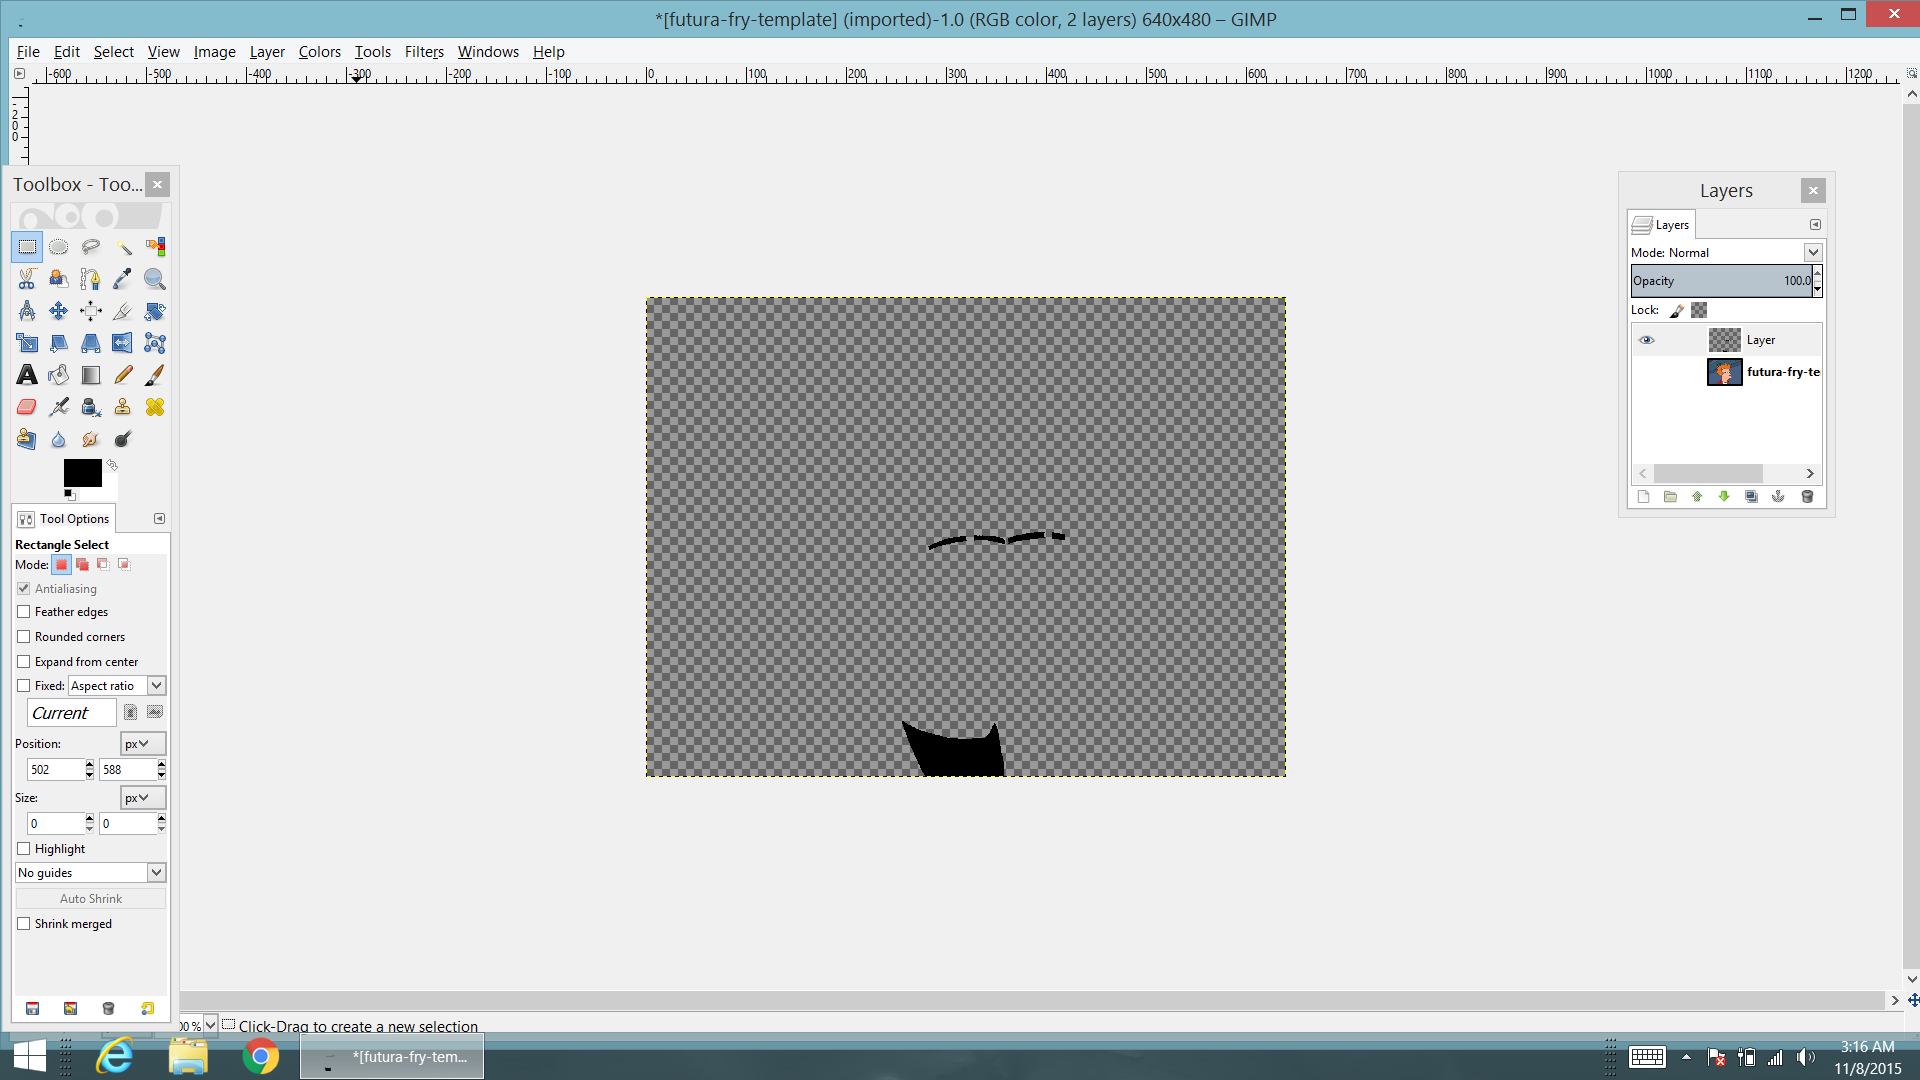Select the Rectangle Select tool
This screenshot has width=1920, height=1080.
(27, 247)
